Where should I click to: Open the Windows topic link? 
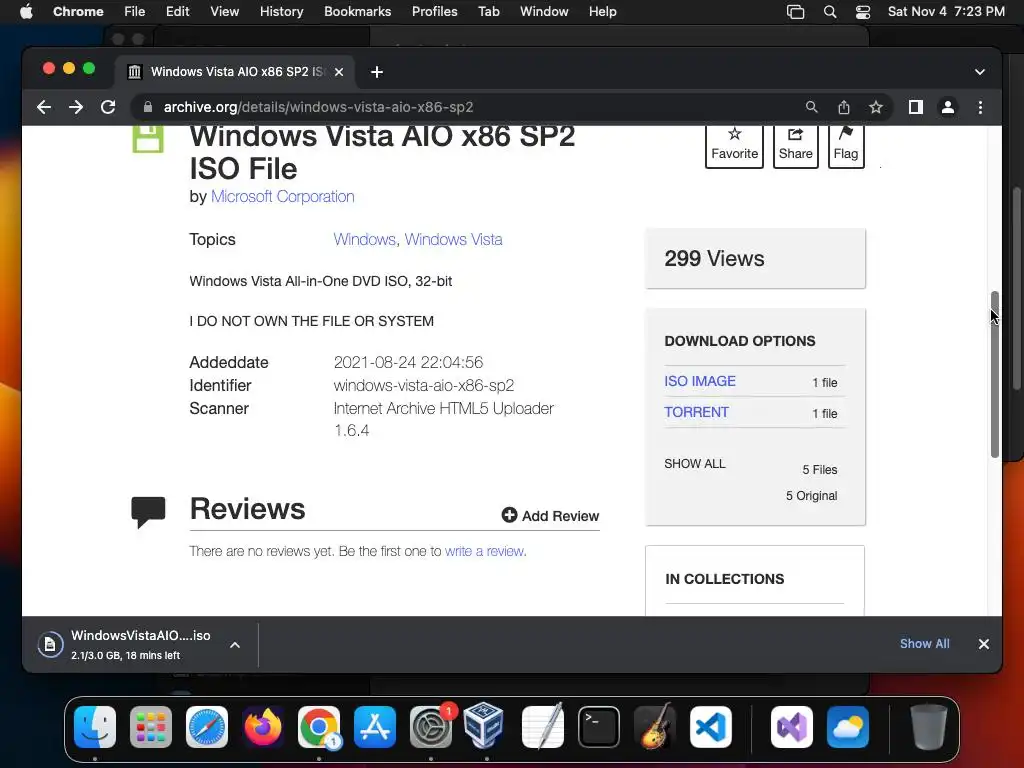(x=364, y=240)
